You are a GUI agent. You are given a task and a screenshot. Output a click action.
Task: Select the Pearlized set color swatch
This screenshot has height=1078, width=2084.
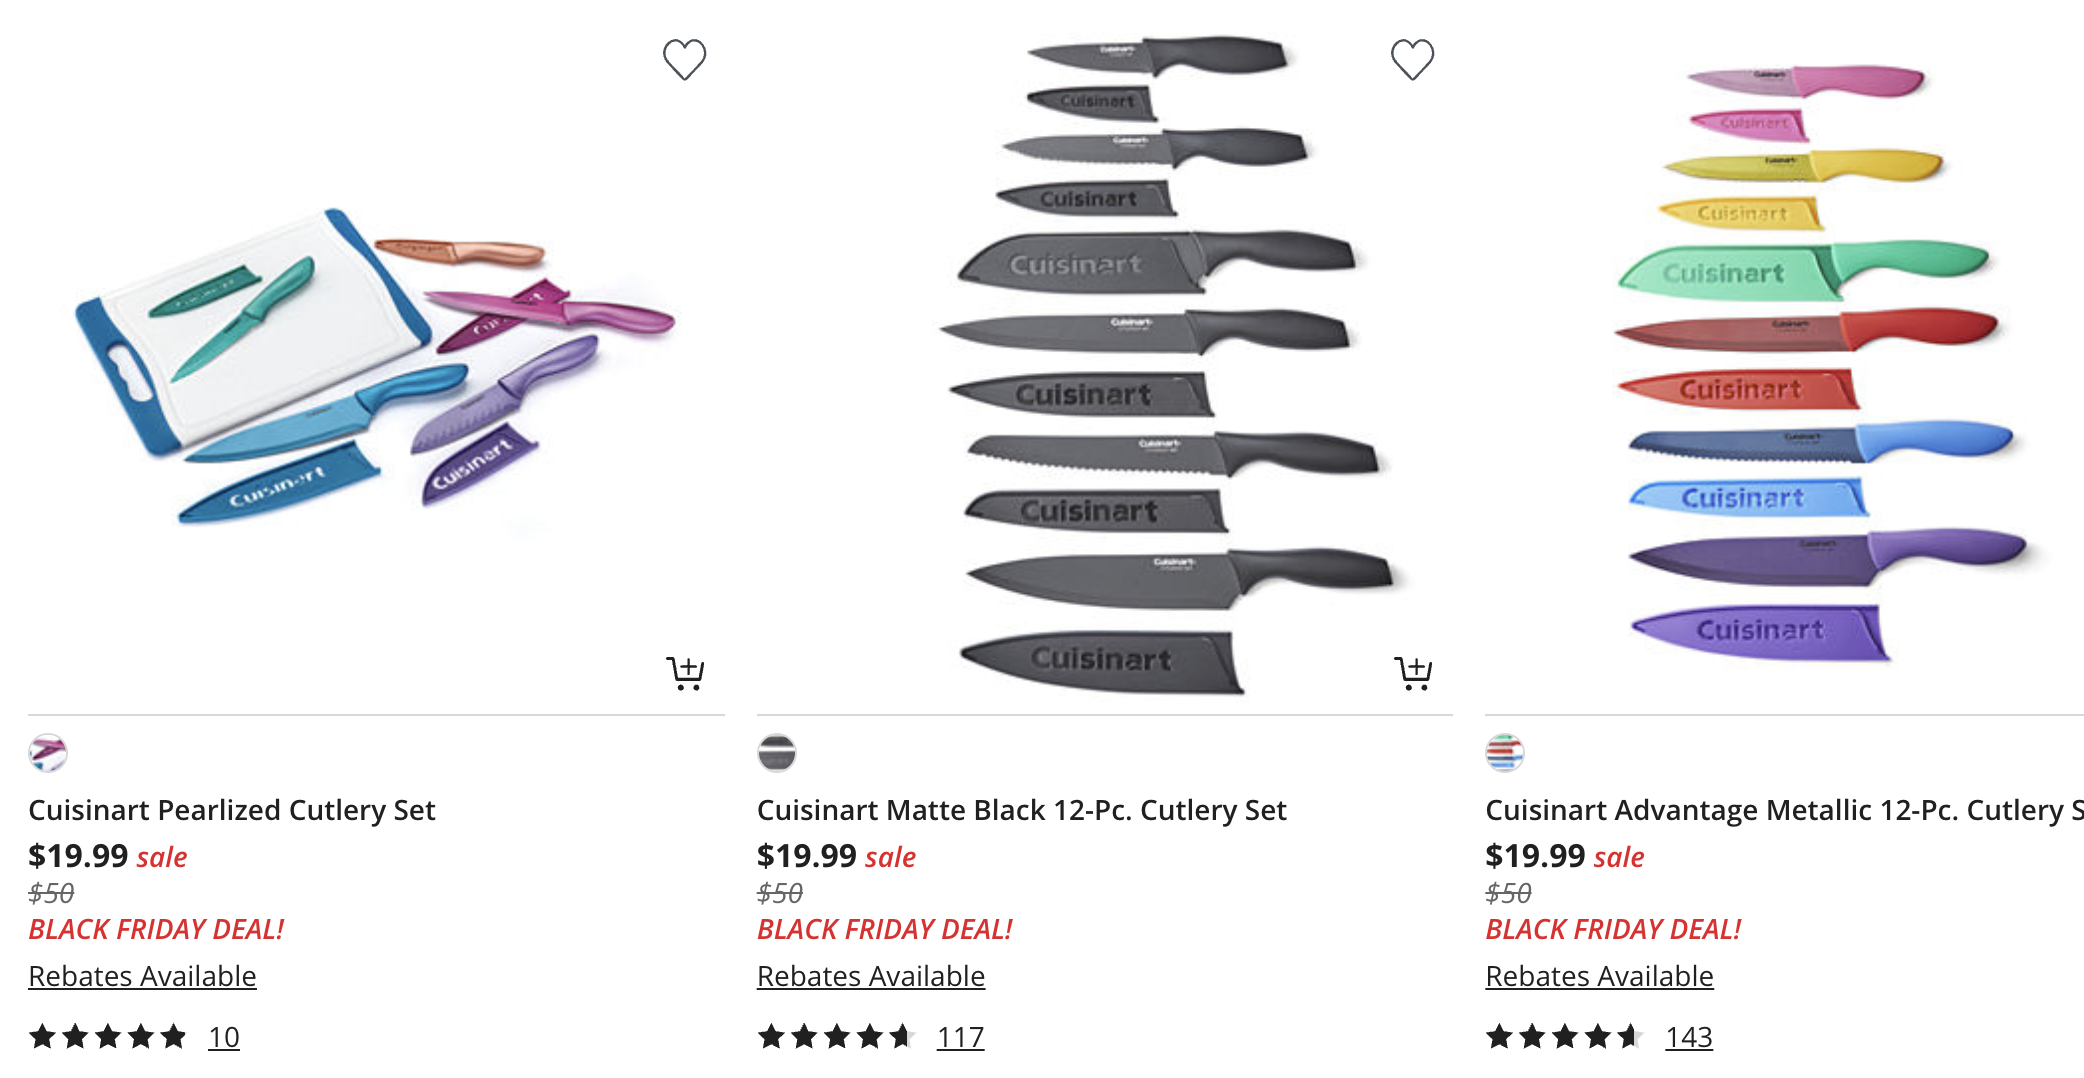coord(48,753)
